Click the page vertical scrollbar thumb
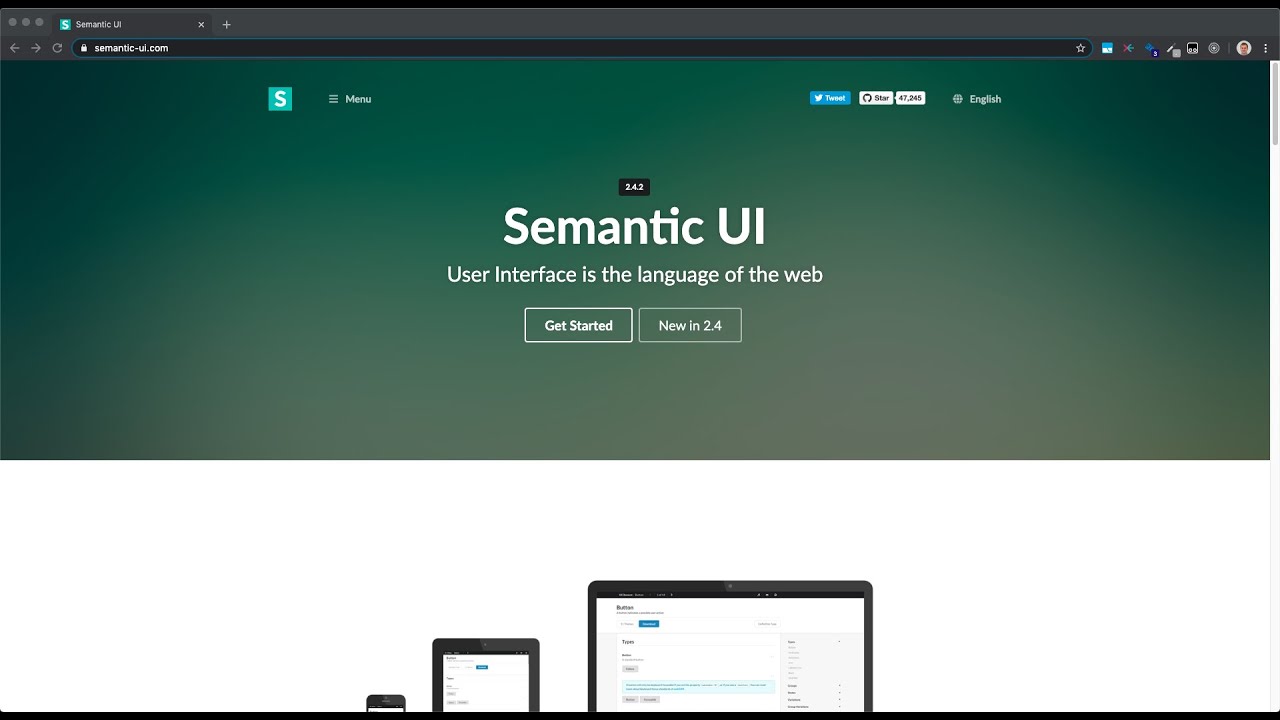This screenshot has width=1280, height=720. (x=1274, y=104)
